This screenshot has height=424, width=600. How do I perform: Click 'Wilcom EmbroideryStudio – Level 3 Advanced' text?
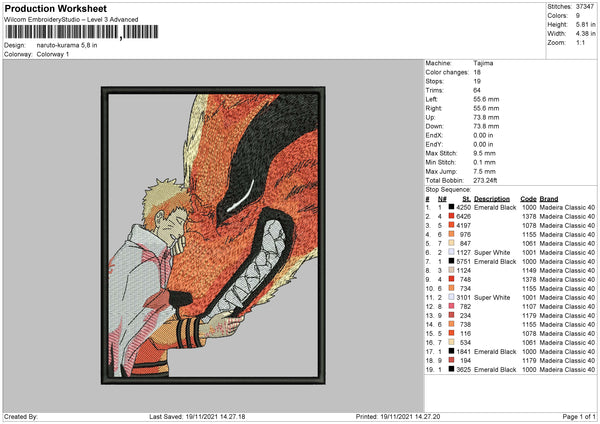pos(71,20)
